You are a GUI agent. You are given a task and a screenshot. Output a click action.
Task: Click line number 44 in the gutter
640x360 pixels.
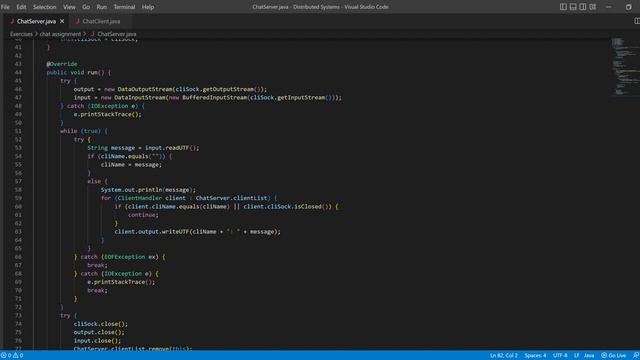[18, 72]
